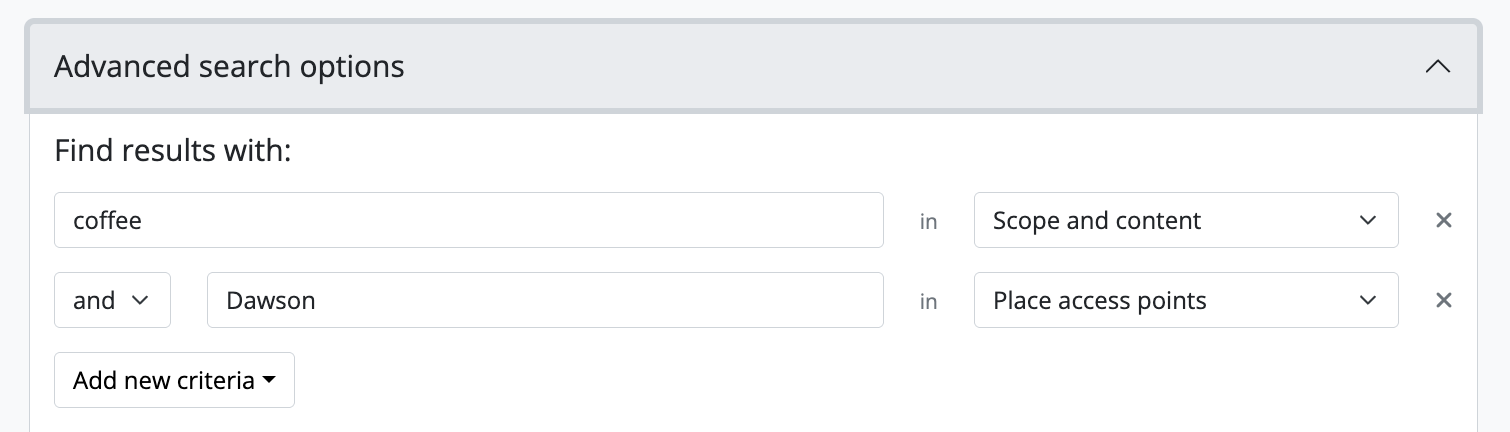Viewport: 1510px width, 432px height.
Task: Click arrow on Place access points dropdown
Action: tap(1368, 300)
